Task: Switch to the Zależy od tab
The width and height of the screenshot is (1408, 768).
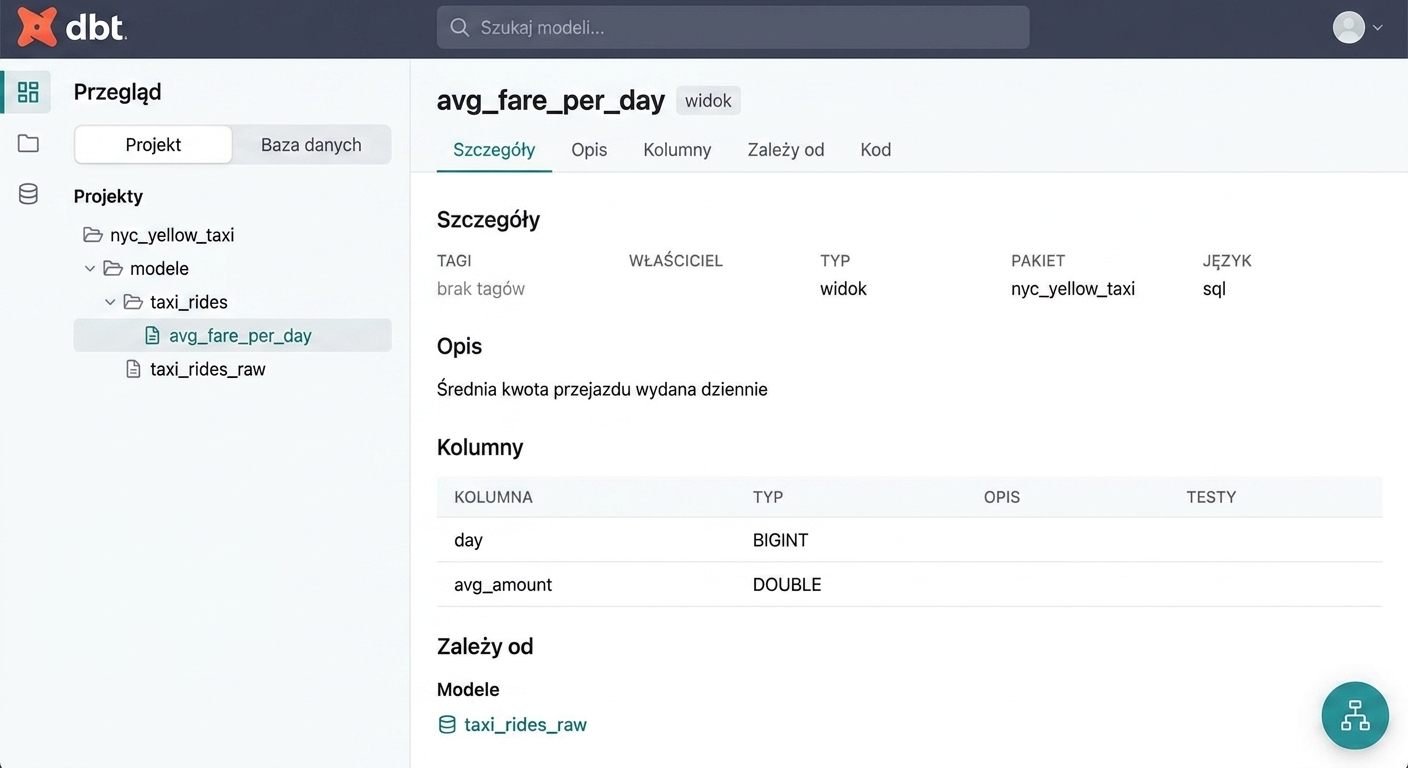Action: 786,150
